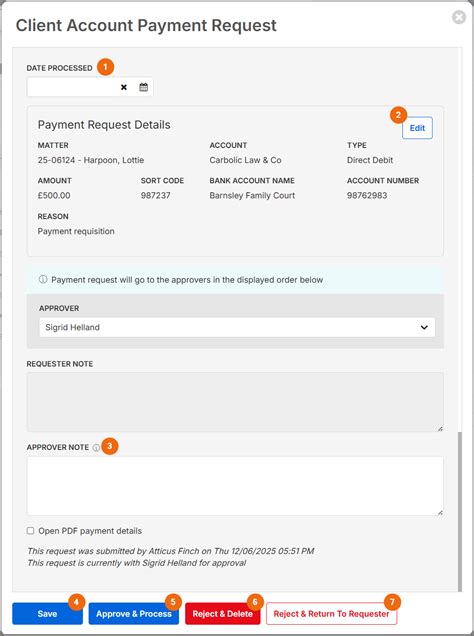The height and width of the screenshot is (636, 474).
Task: Edit the Payment Request Details
Action: click(417, 128)
